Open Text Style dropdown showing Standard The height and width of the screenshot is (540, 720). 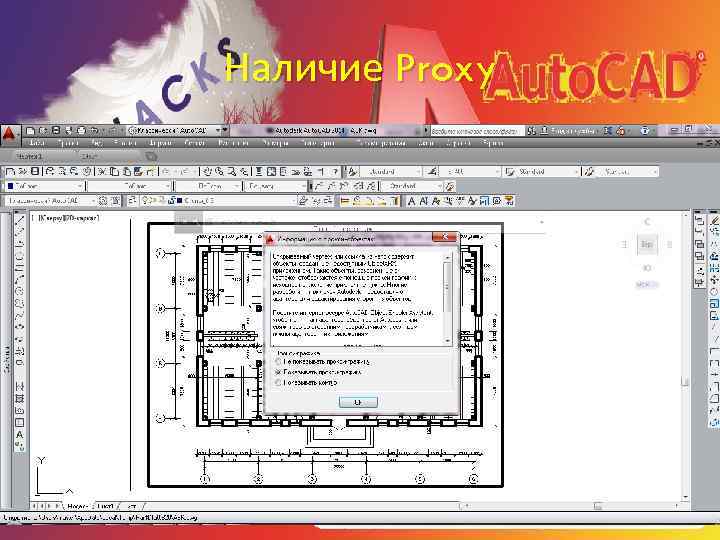(390, 172)
